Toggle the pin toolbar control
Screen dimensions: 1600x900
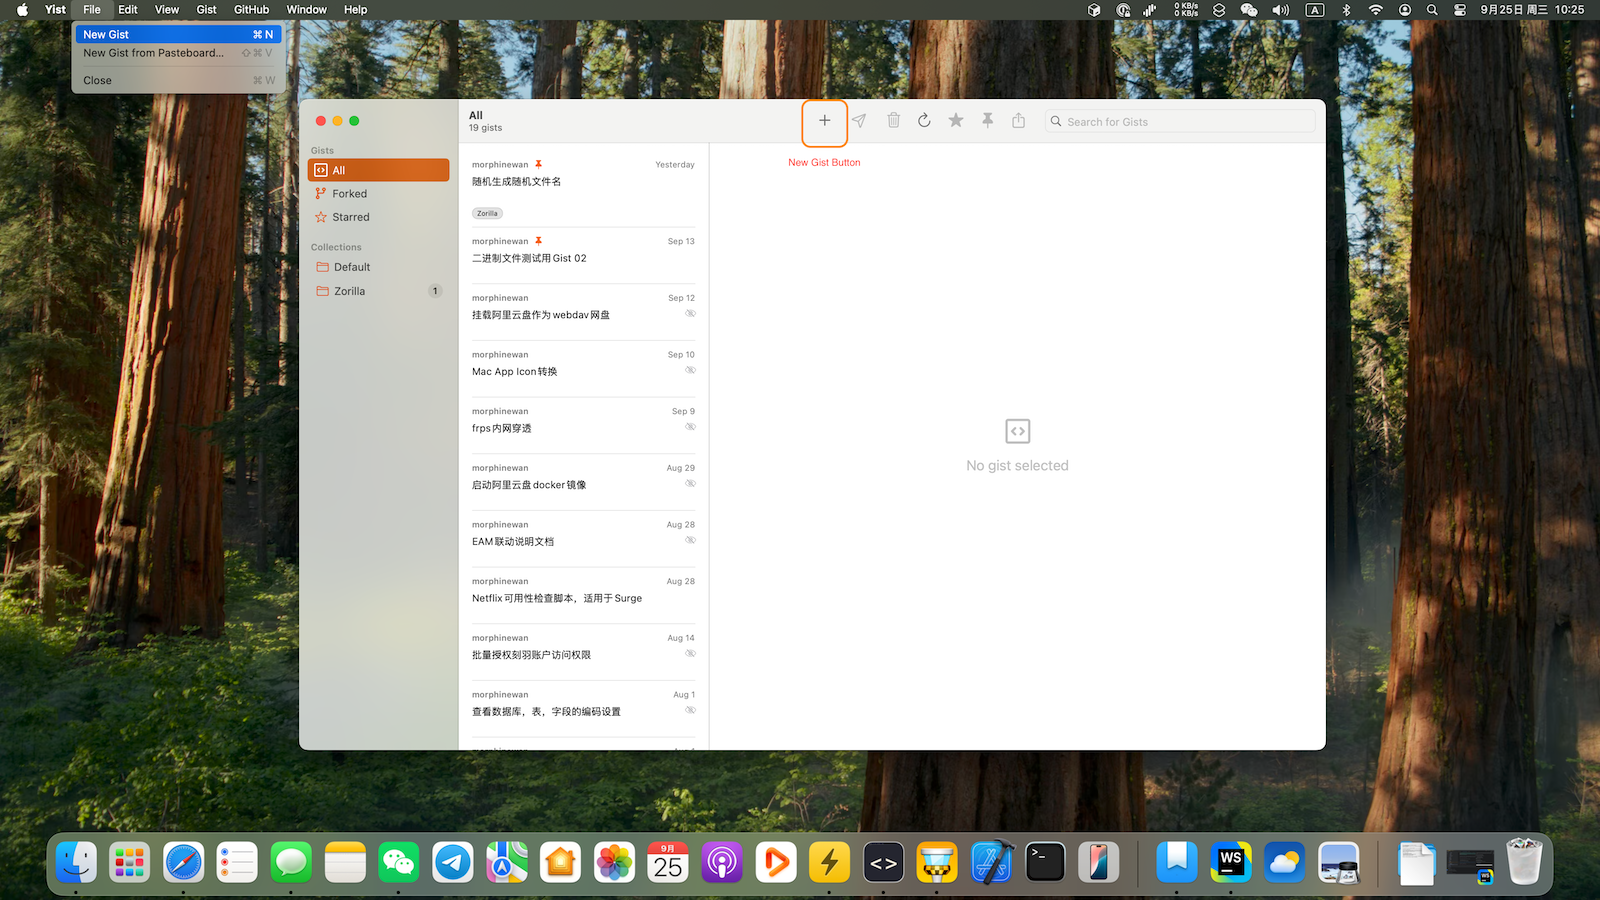click(987, 120)
